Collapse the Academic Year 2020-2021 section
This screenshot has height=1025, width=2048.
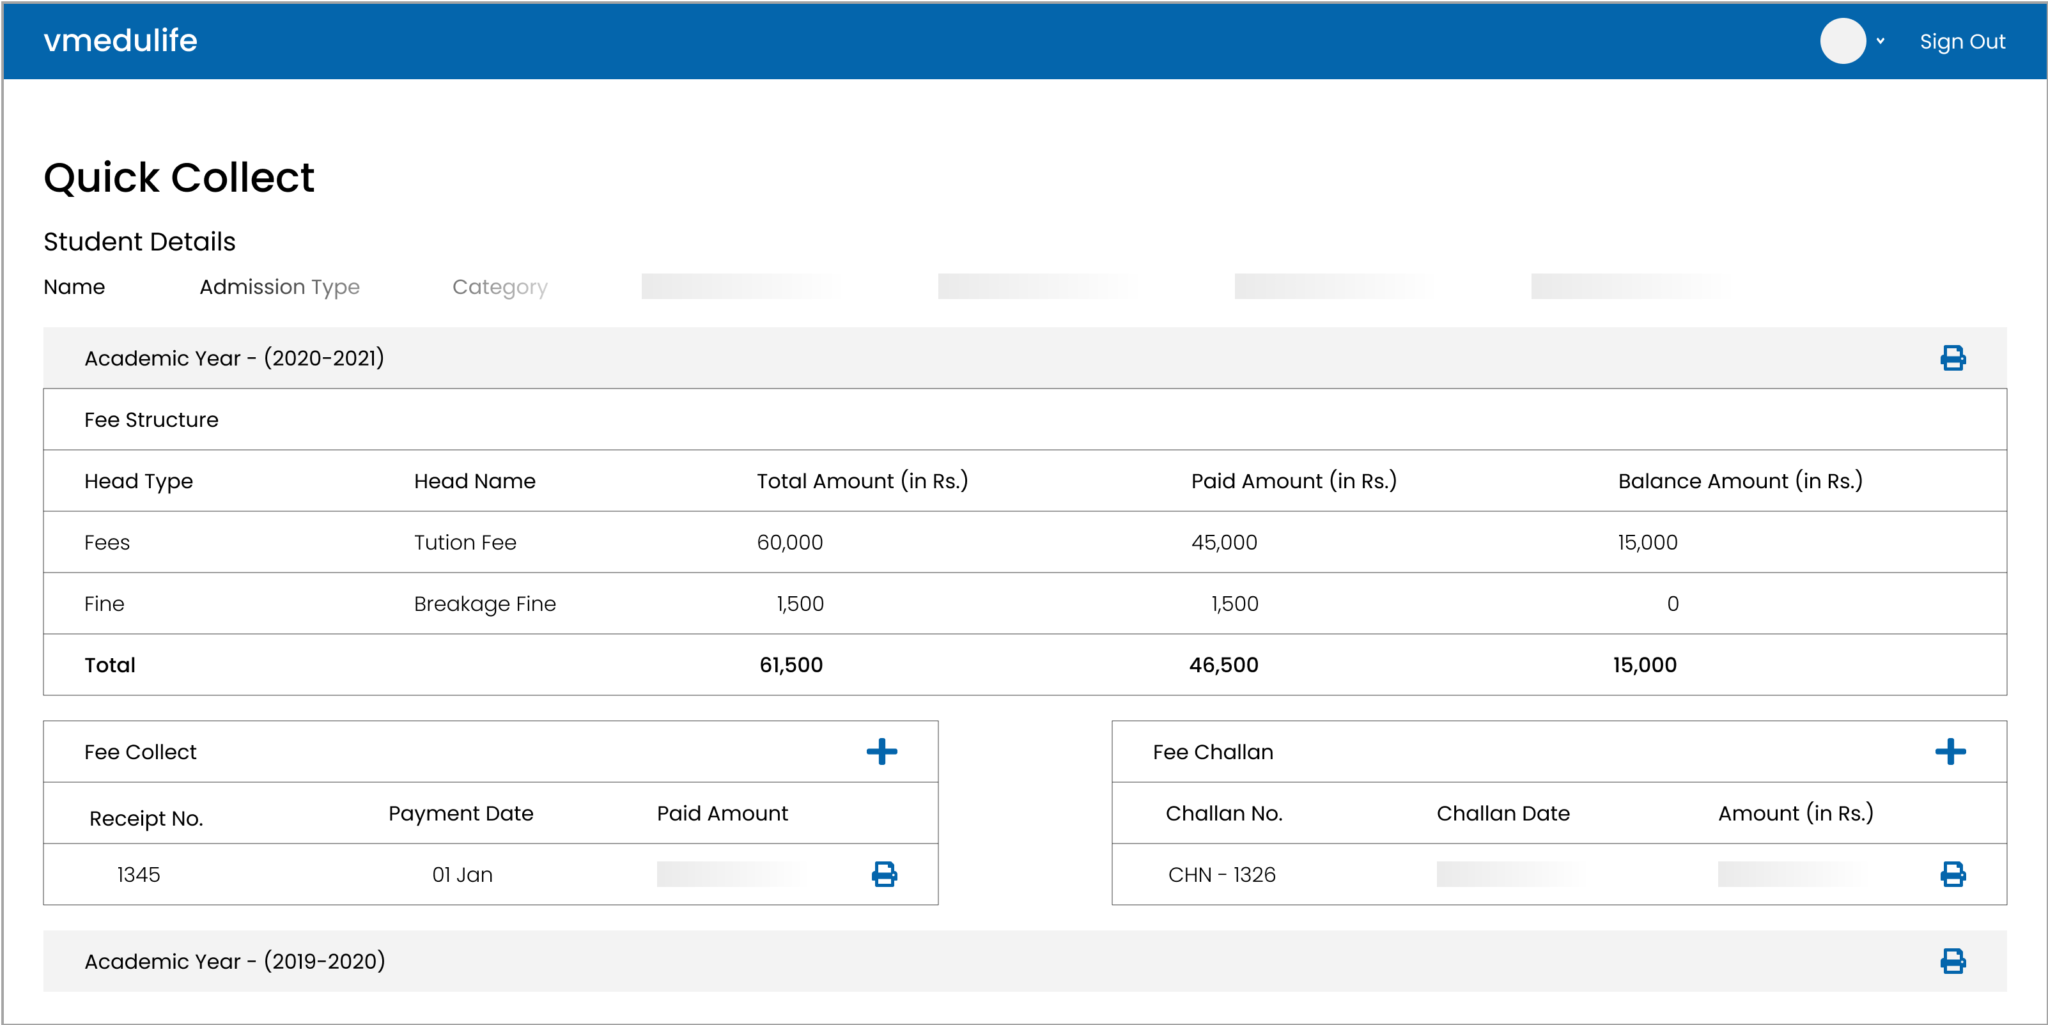[x=235, y=357]
